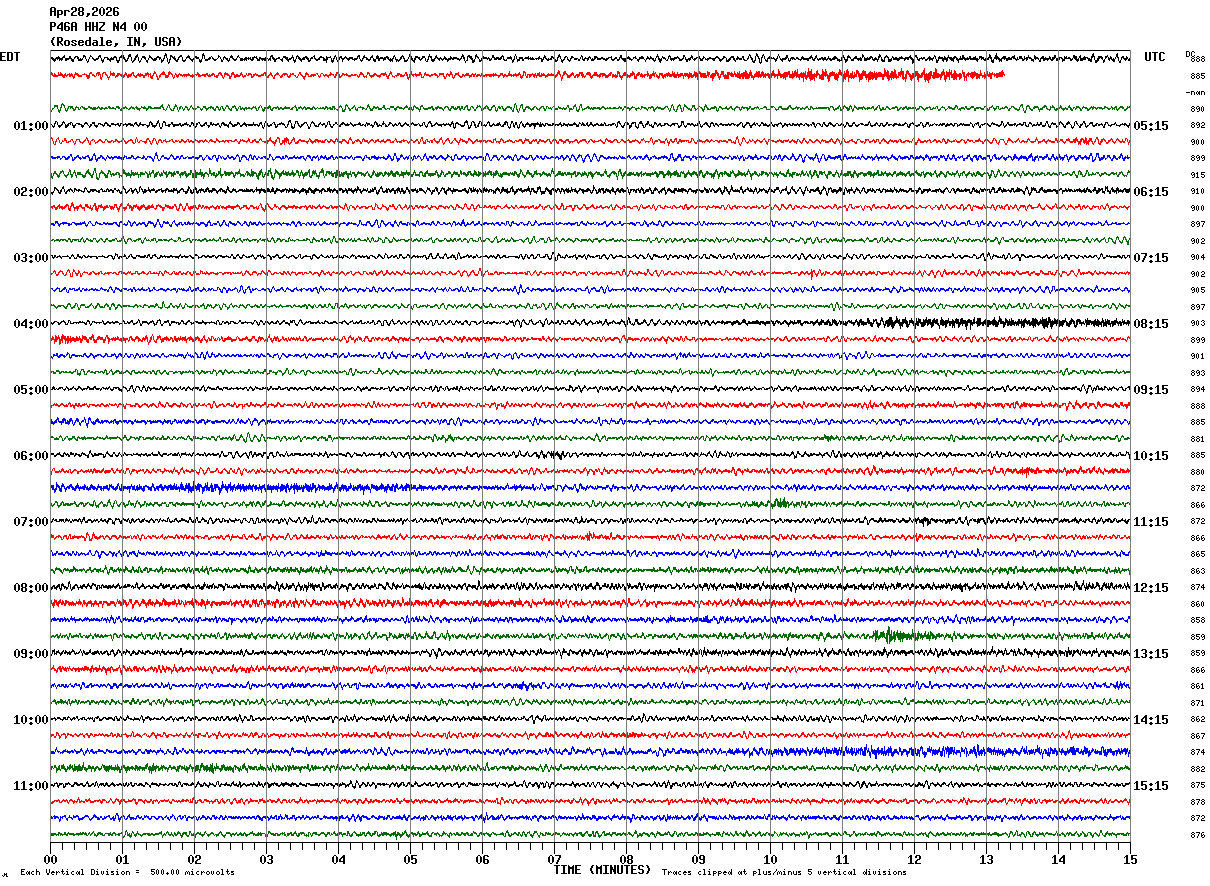Screen dimensions: 1210x886
Task: Click the UTC time label "10:15"
Action: [x=1151, y=456]
